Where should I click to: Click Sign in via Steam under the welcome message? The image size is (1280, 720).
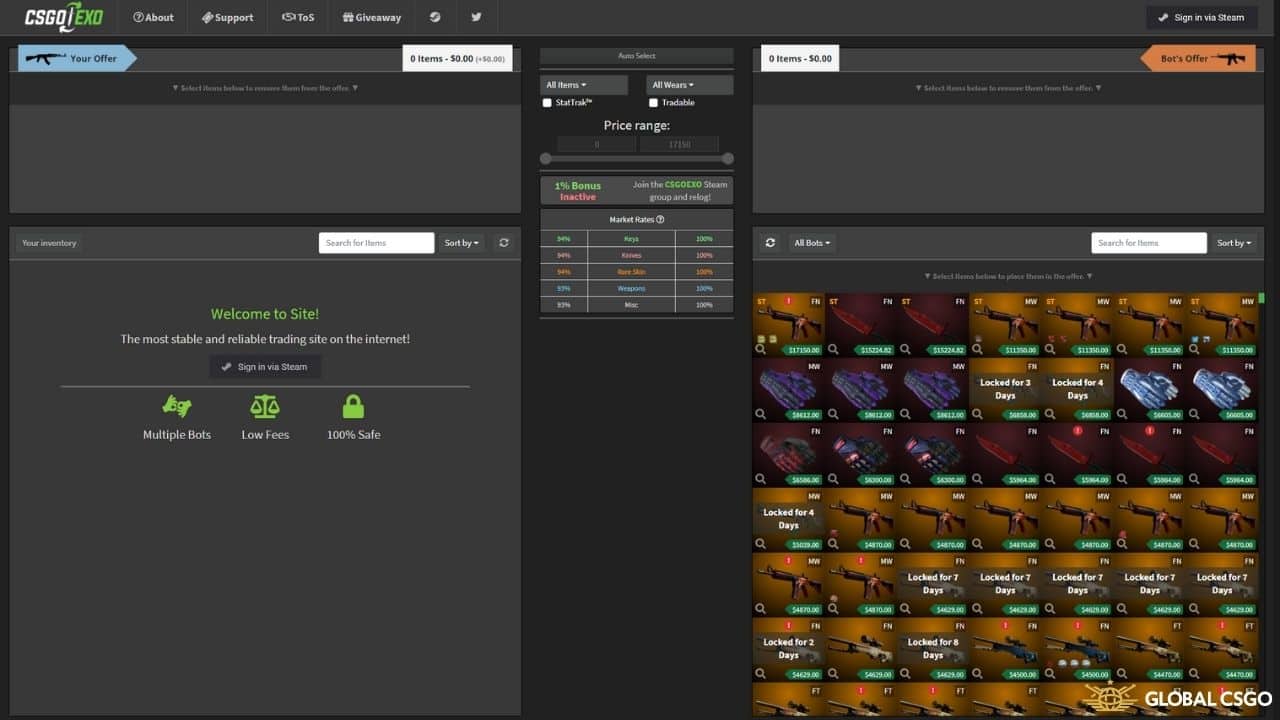coord(265,367)
